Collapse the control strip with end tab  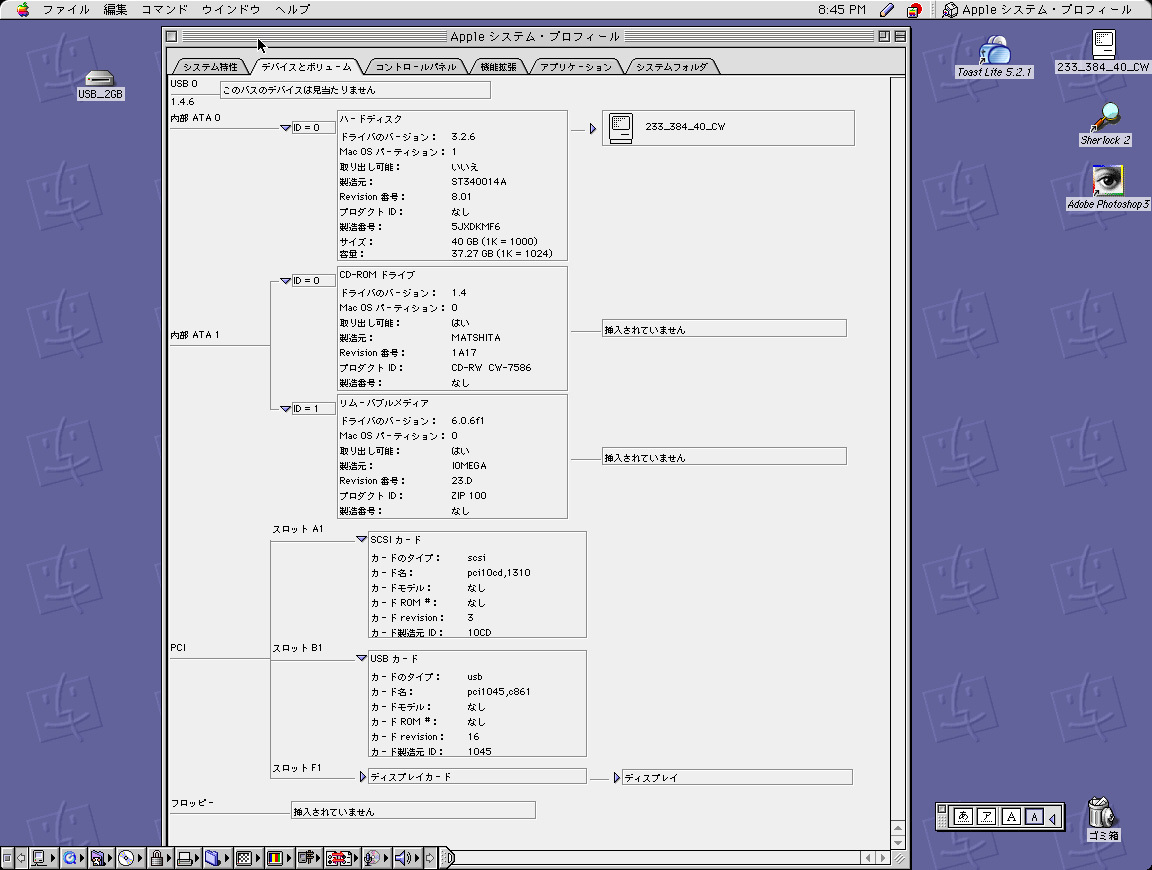point(447,858)
